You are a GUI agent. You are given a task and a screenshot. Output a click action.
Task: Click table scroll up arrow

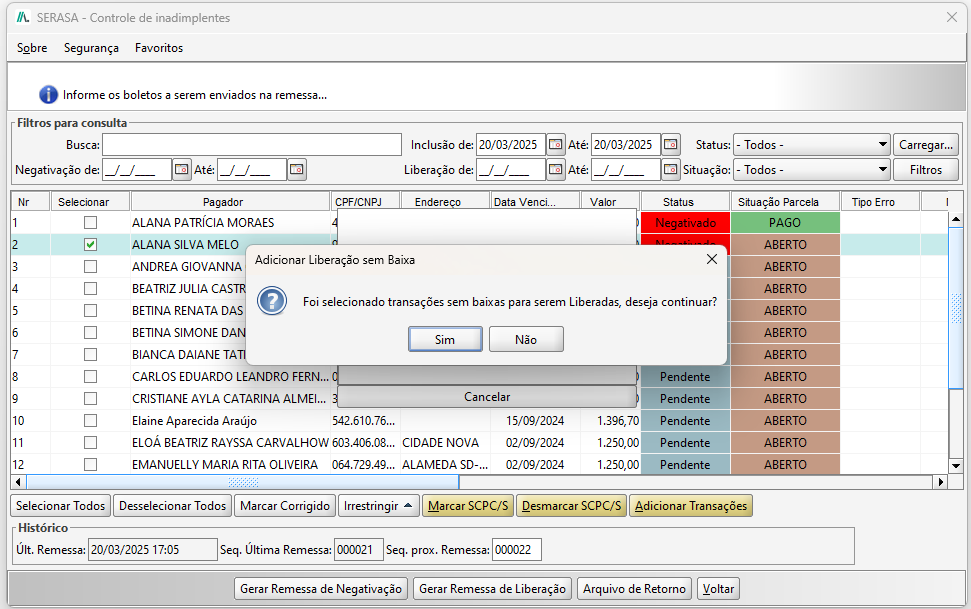point(956,219)
